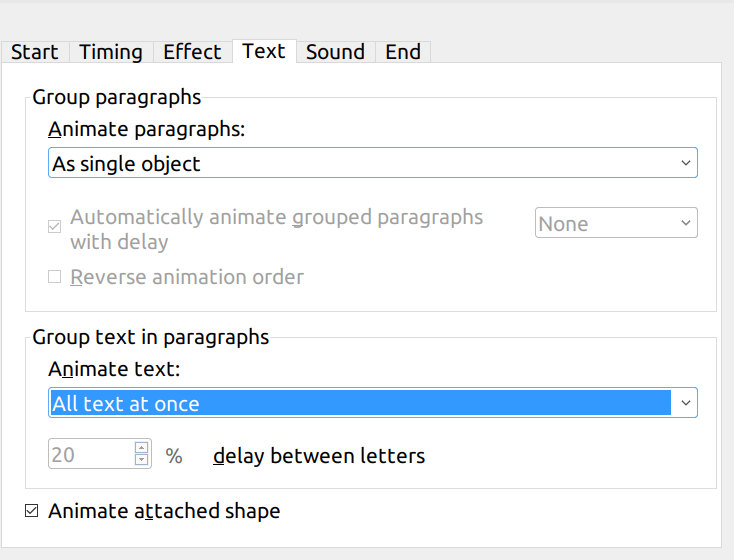
Task: Click the None dropdown chevron arrow
Action: pyautogui.click(x=685, y=224)
